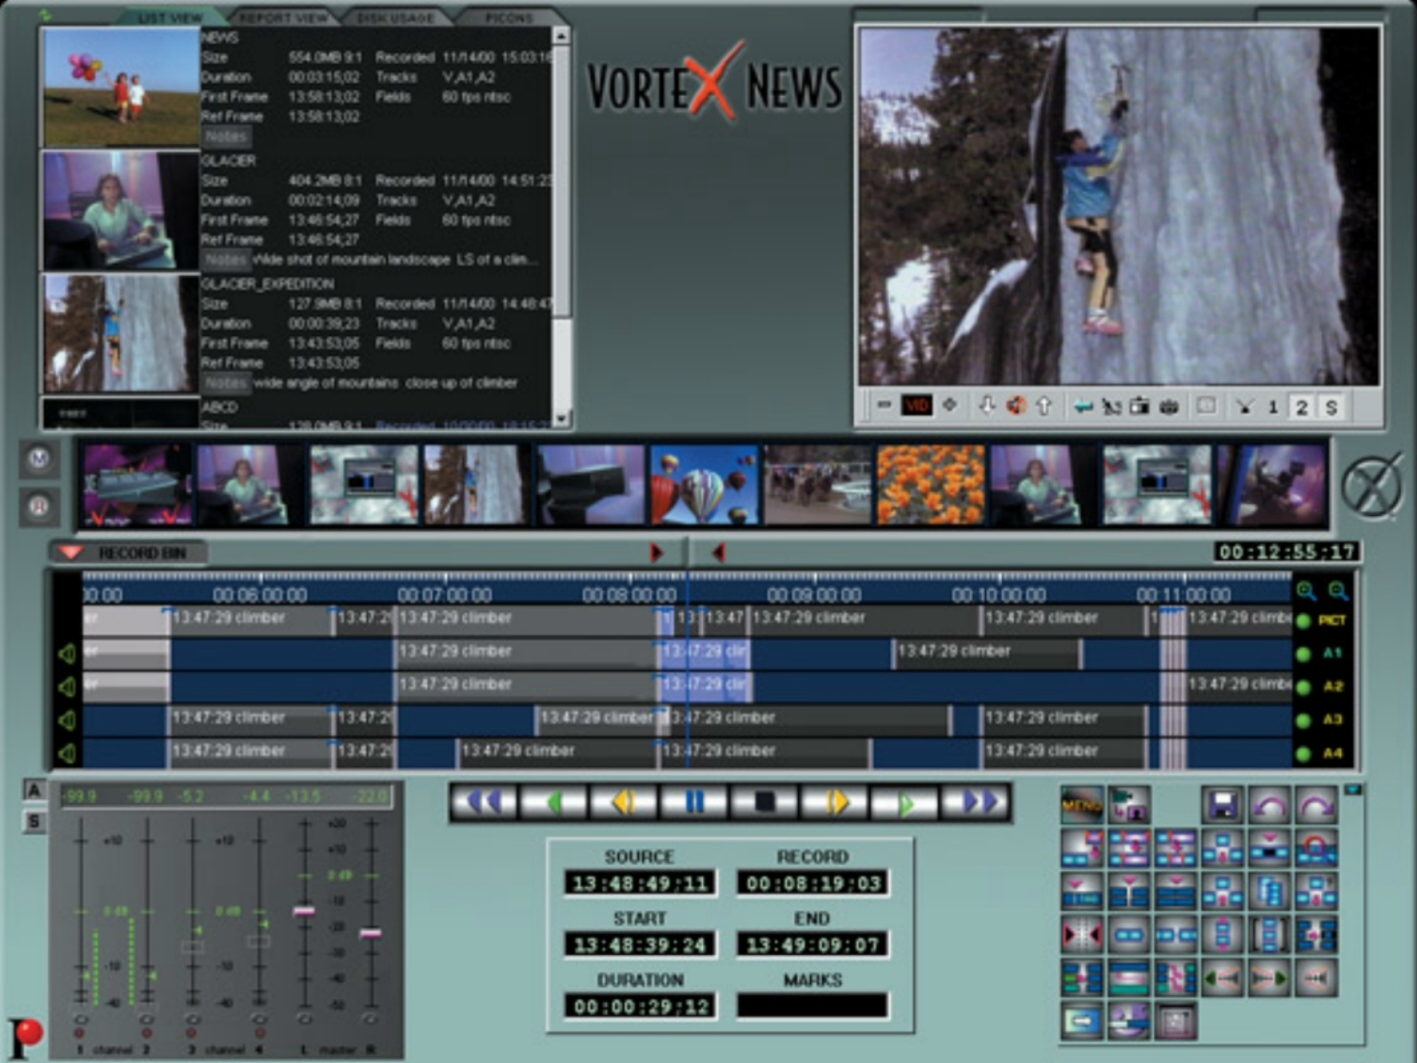Click the purple undo arrow icon
The image size is (1417, 1063).
pos(1269,805)
